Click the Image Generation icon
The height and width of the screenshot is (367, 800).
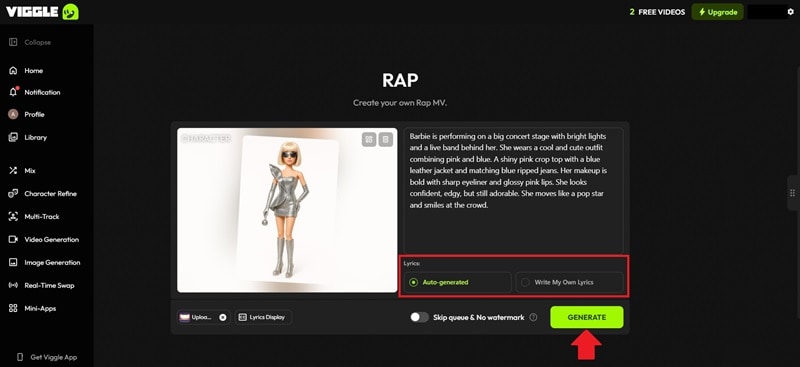click(x=13, y=262)
